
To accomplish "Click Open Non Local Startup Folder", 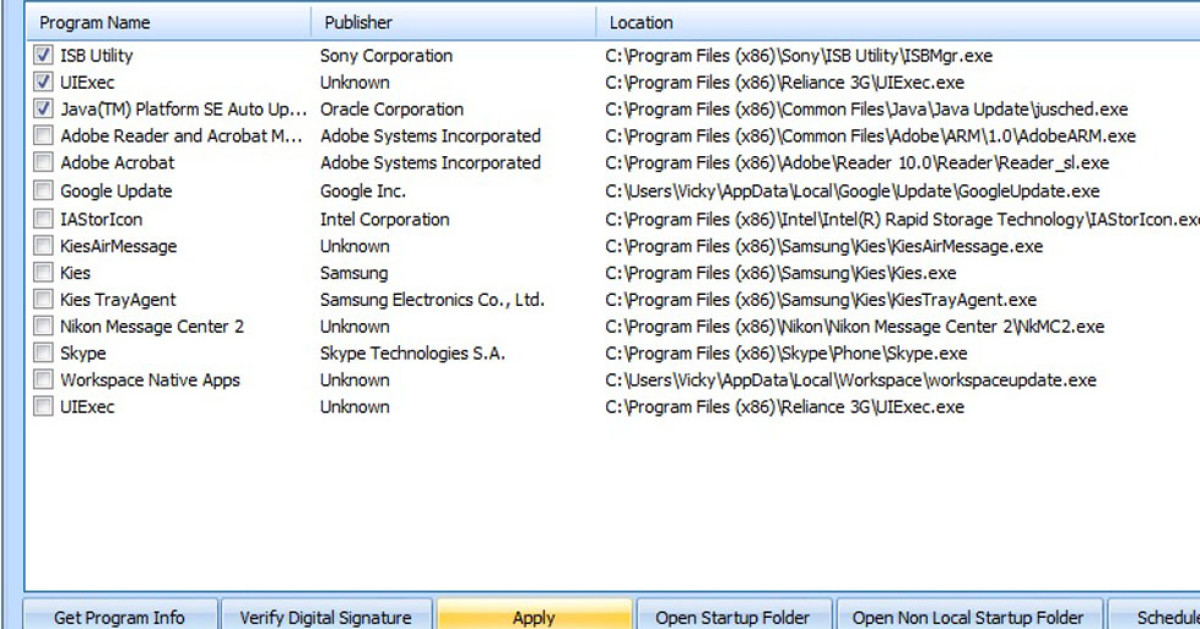I will coord(968,617).
